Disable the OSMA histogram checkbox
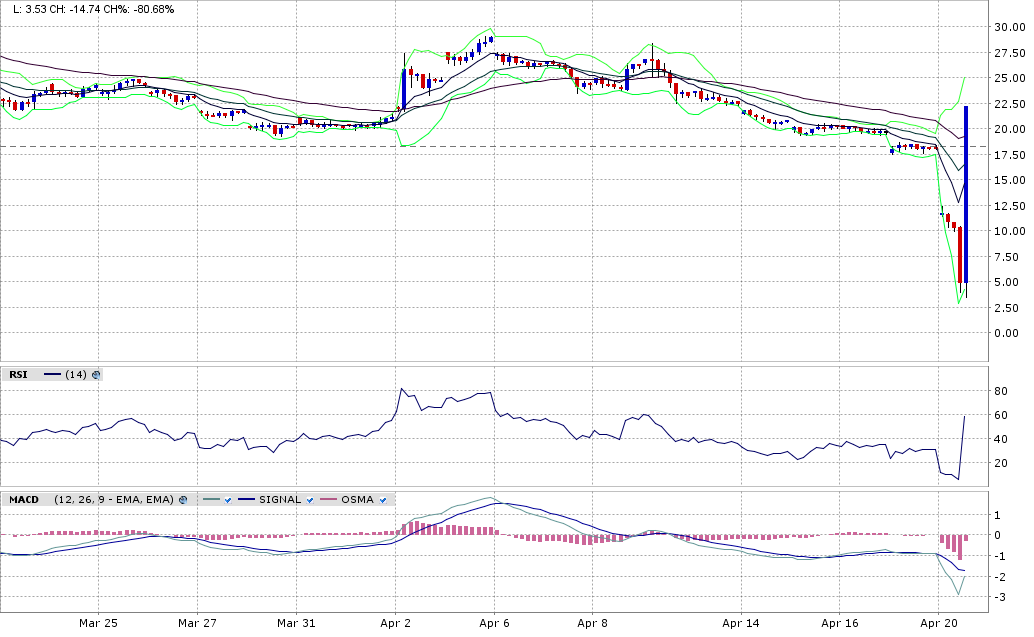The width and height of the screenshot is (1034, 637). pyautogui.click(x=384, y=499)
